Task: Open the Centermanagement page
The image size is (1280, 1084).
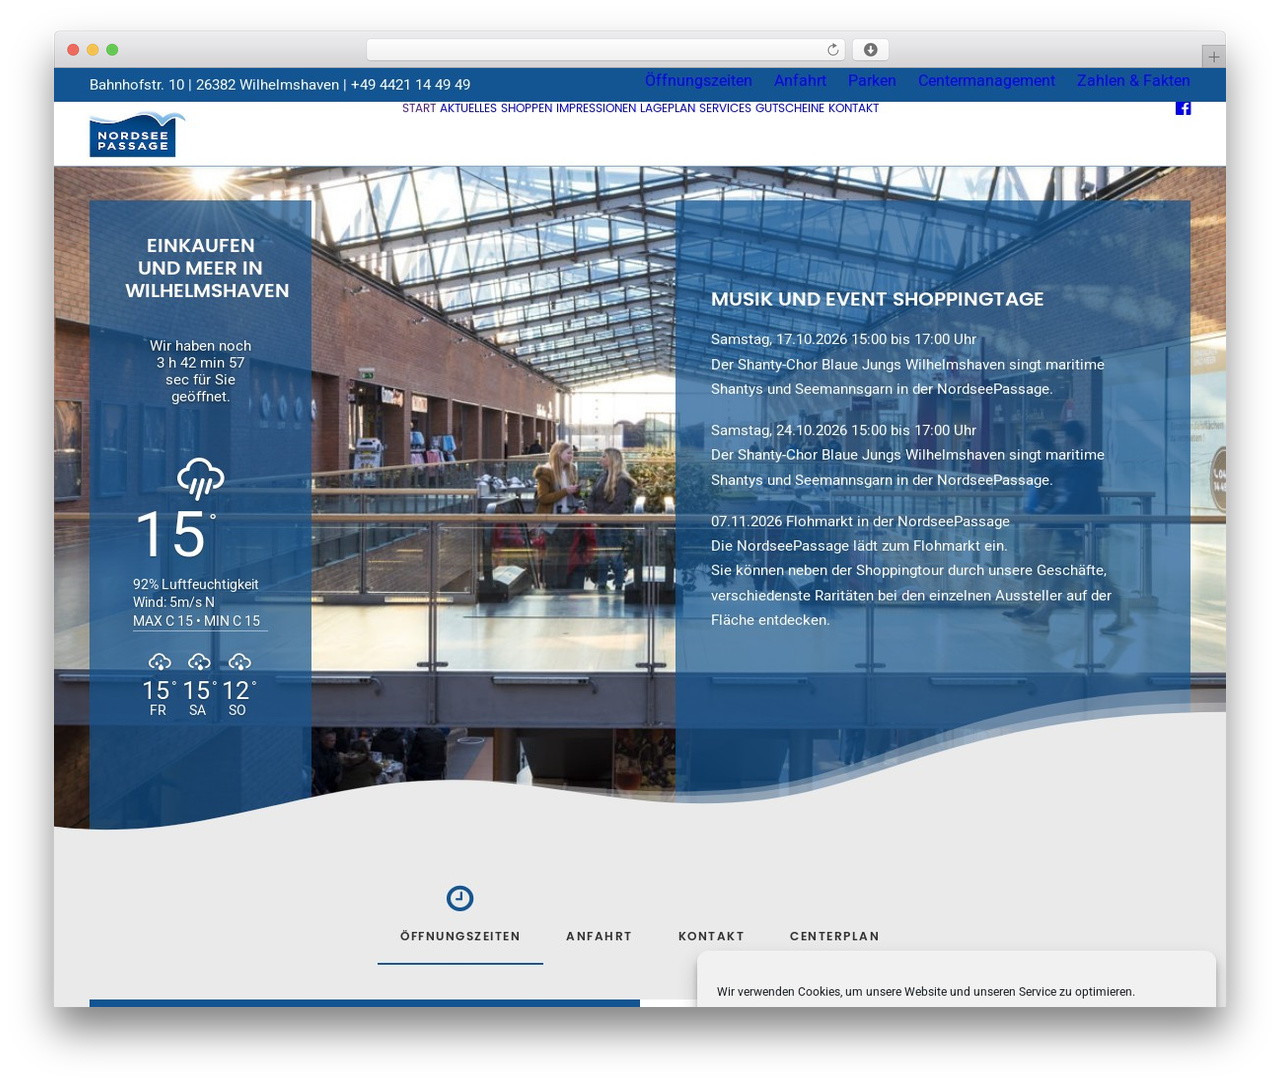Action: point(986,81)
